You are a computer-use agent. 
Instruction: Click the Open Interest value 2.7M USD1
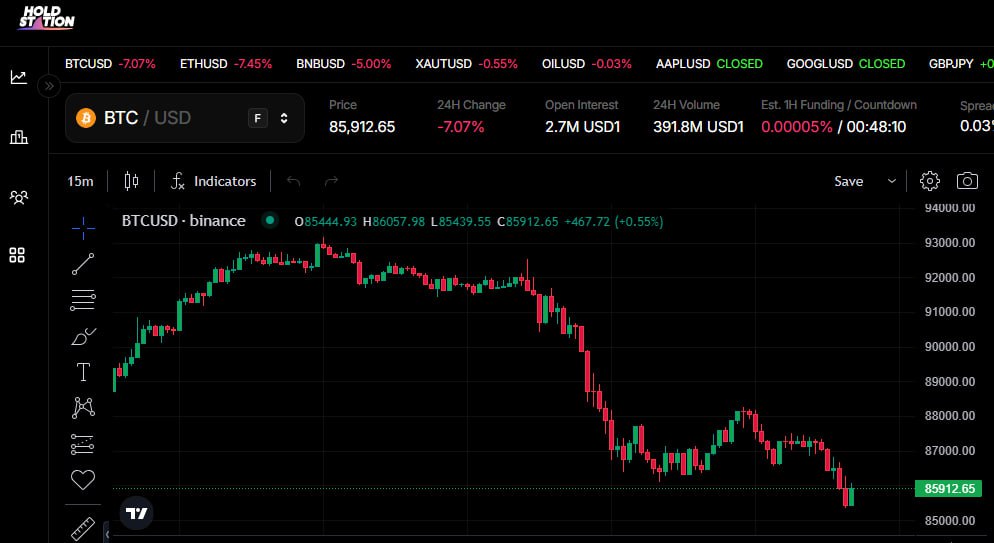coord(583,127)
